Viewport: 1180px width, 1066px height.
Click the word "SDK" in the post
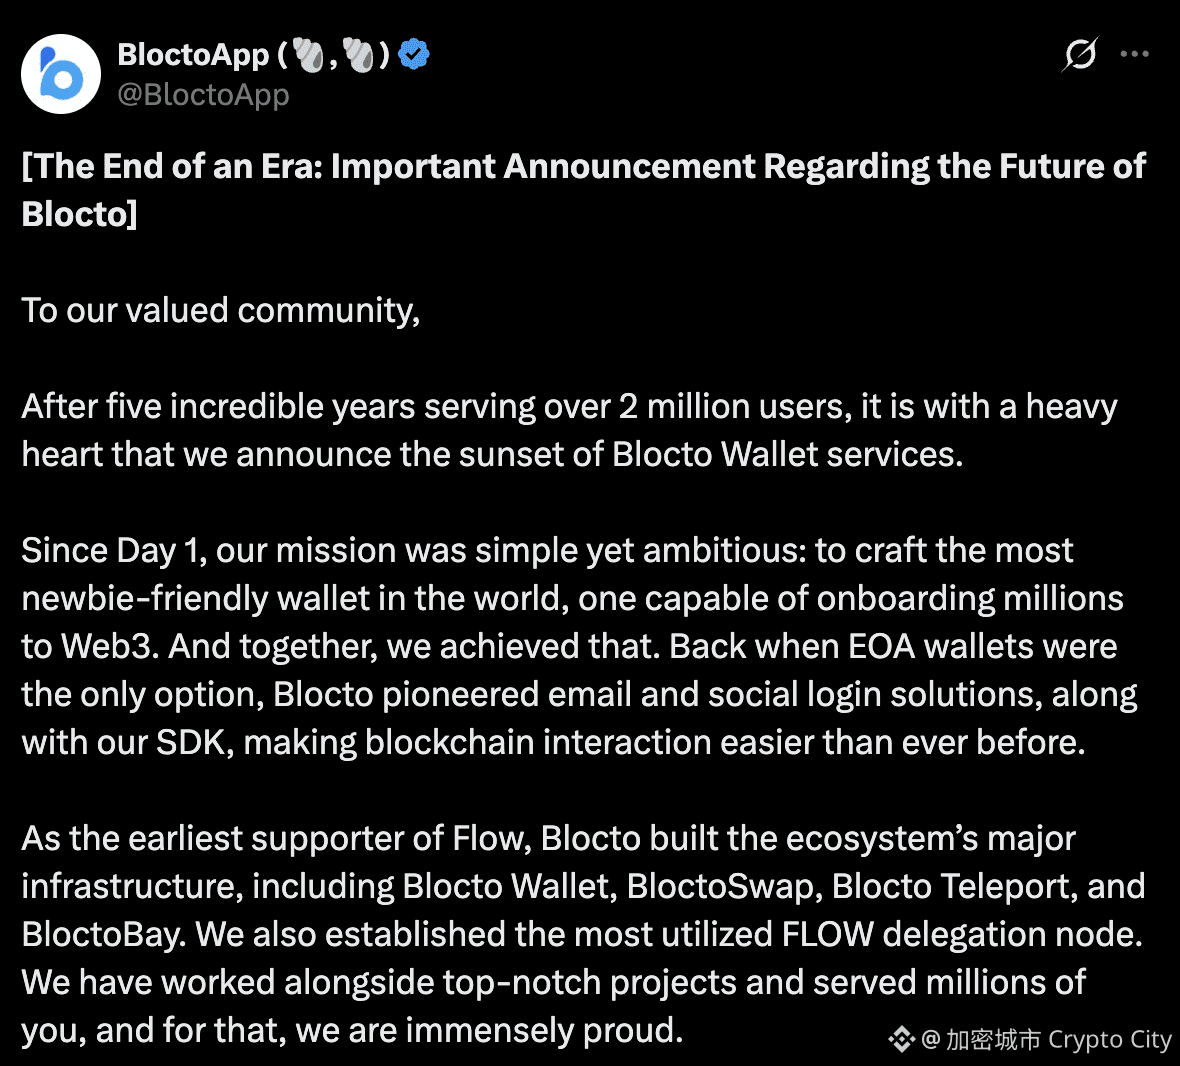point(194,743)
